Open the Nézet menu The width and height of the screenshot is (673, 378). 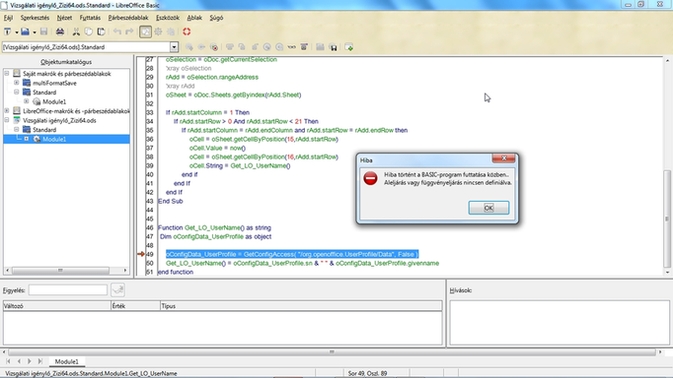point(64,18)
